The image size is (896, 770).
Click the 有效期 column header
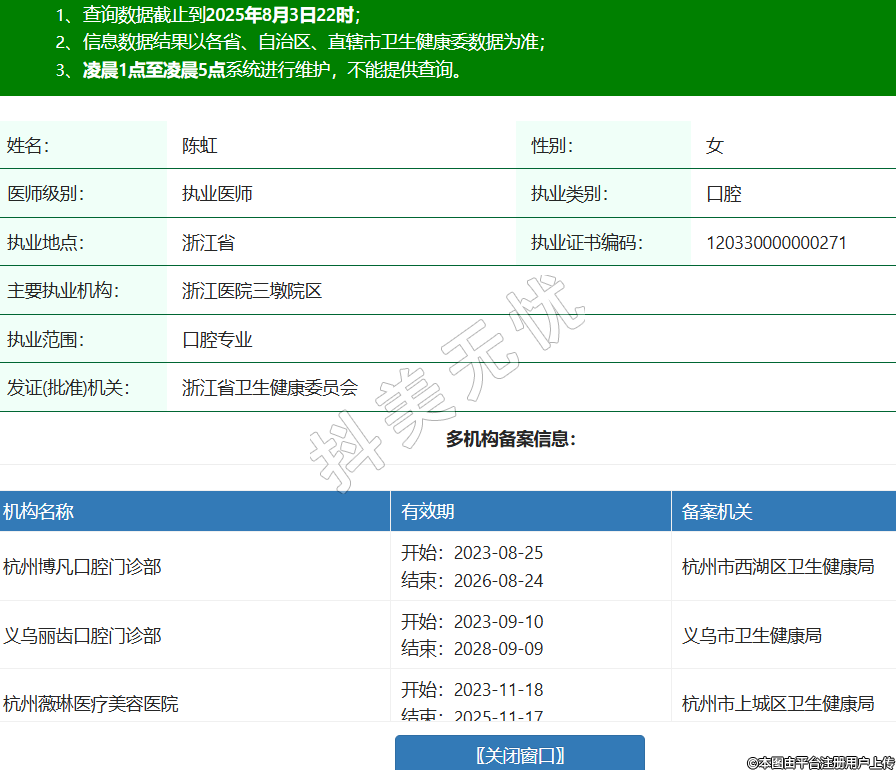coord(428,512)
